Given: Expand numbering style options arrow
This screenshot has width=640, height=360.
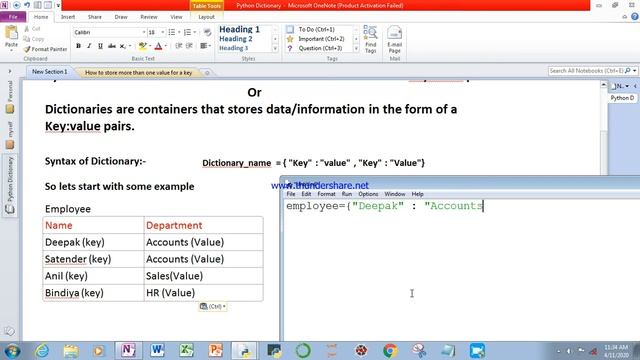Looking at the screenshot, I should [195, 32].
